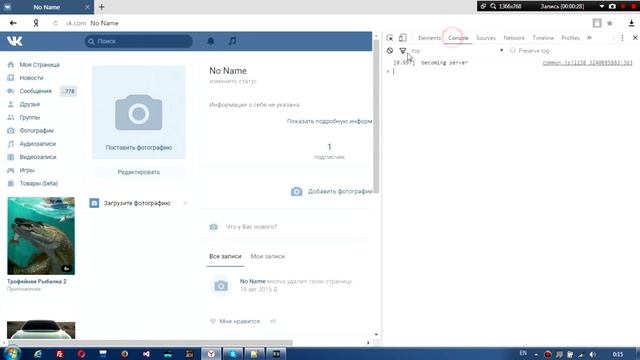Click the heart icon next to Мне нравится

pos(213,321)
